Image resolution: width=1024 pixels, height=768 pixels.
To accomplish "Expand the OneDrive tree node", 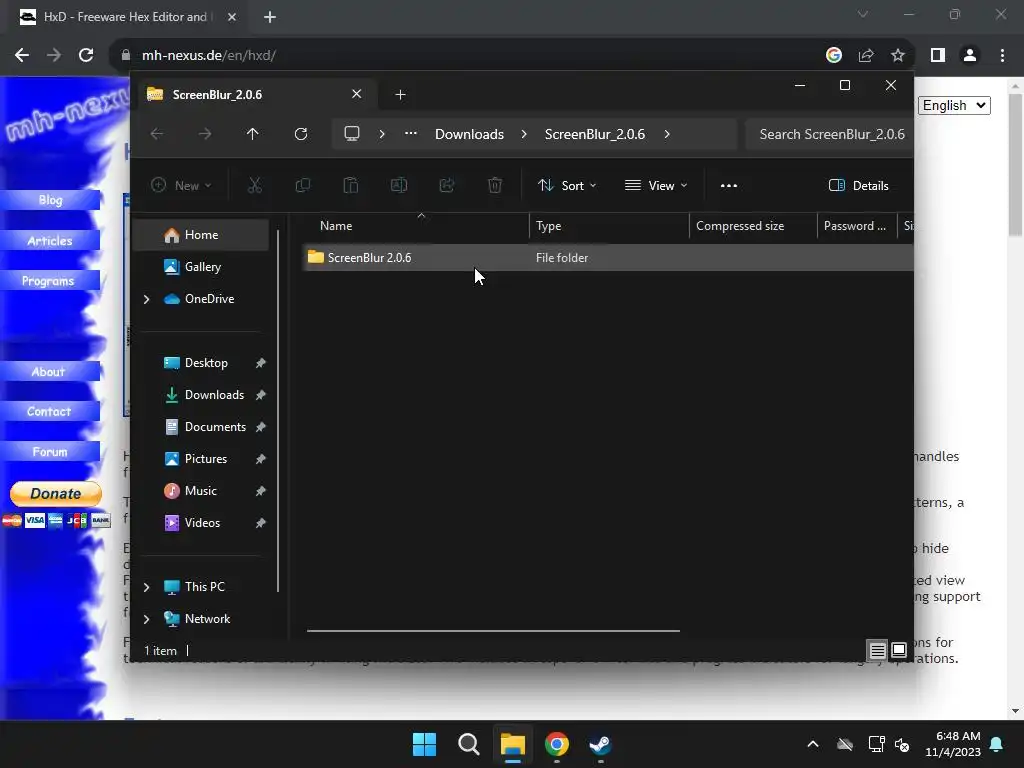I will pyautogui.click(x=146, y=299).
